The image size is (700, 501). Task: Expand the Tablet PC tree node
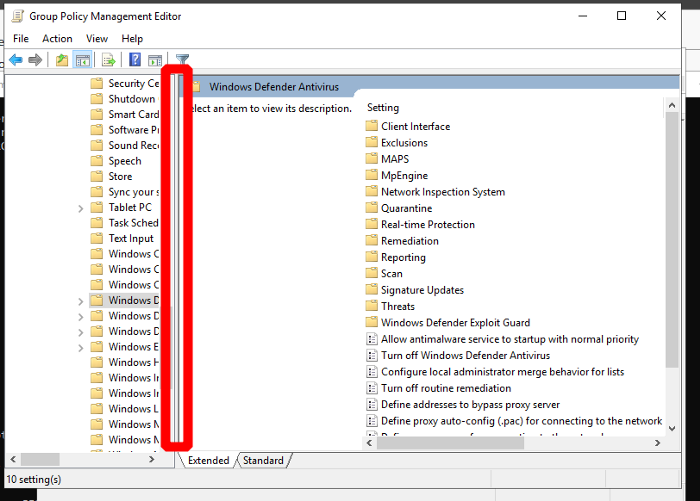(x=80, y=208)
